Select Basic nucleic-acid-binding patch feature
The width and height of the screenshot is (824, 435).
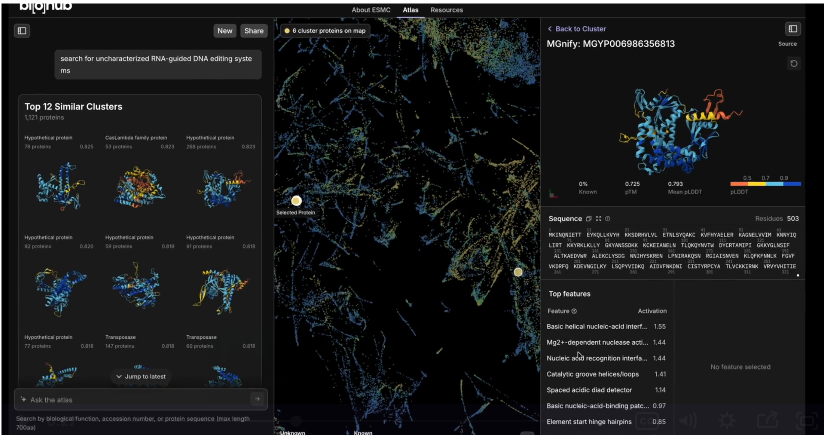point(606,406)
